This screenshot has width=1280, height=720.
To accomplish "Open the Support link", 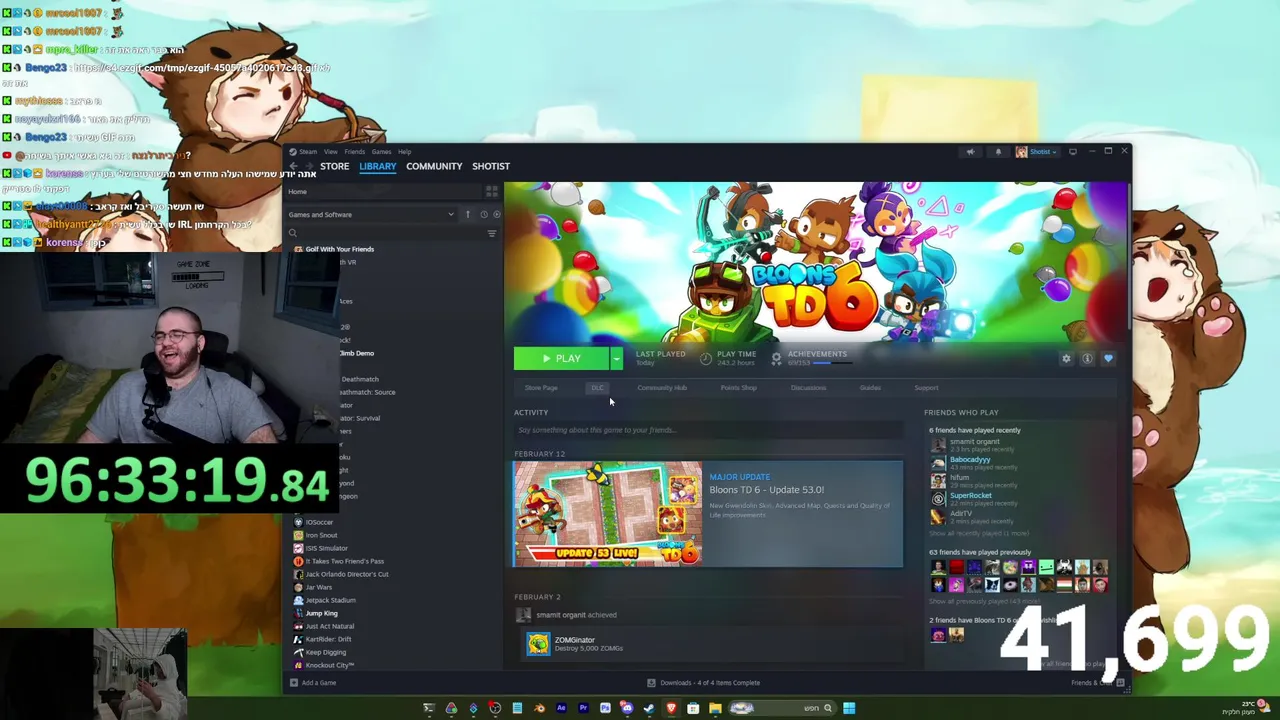I will 926,388.
